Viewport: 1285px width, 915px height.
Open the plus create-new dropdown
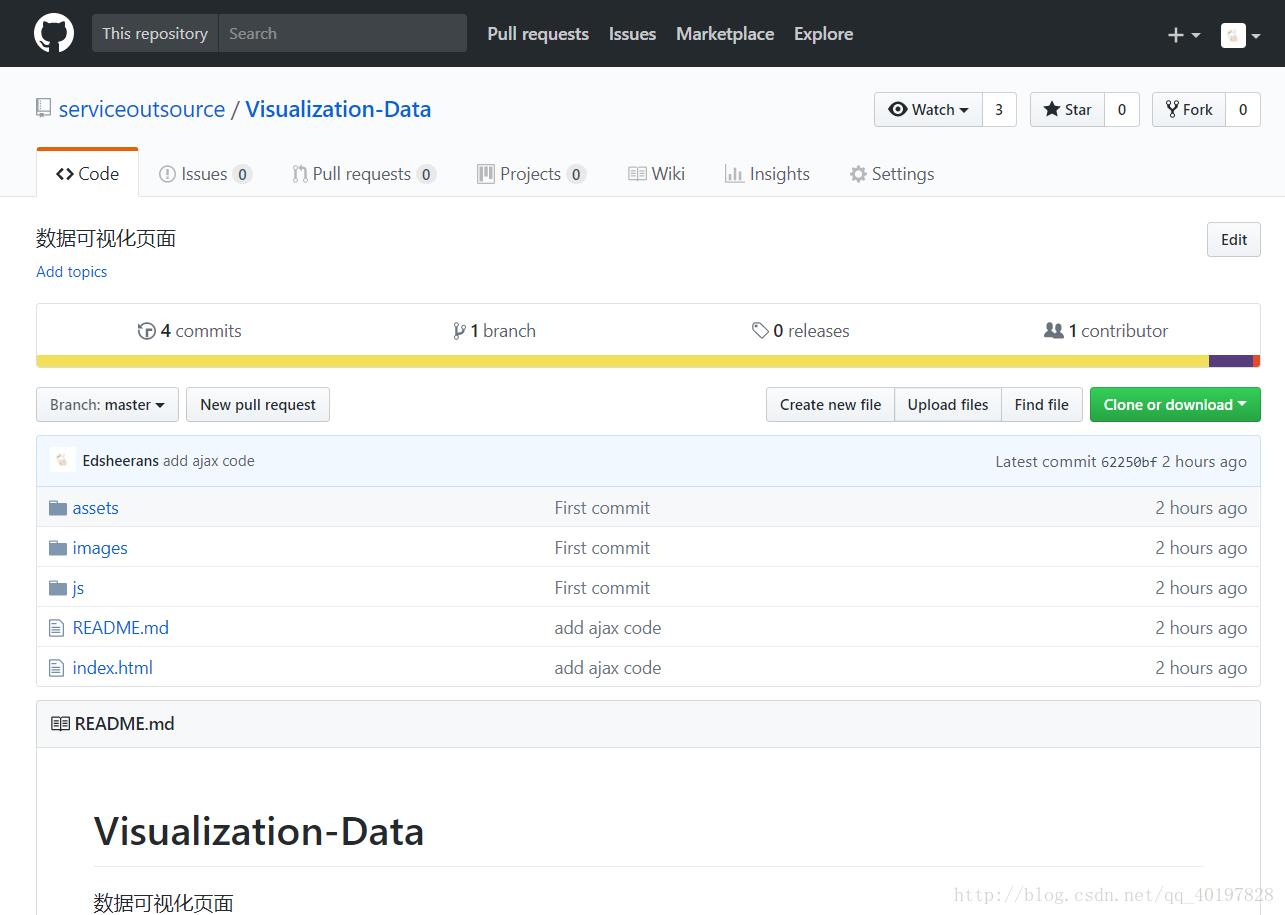pyautogui.click(x=1184, y=35)
